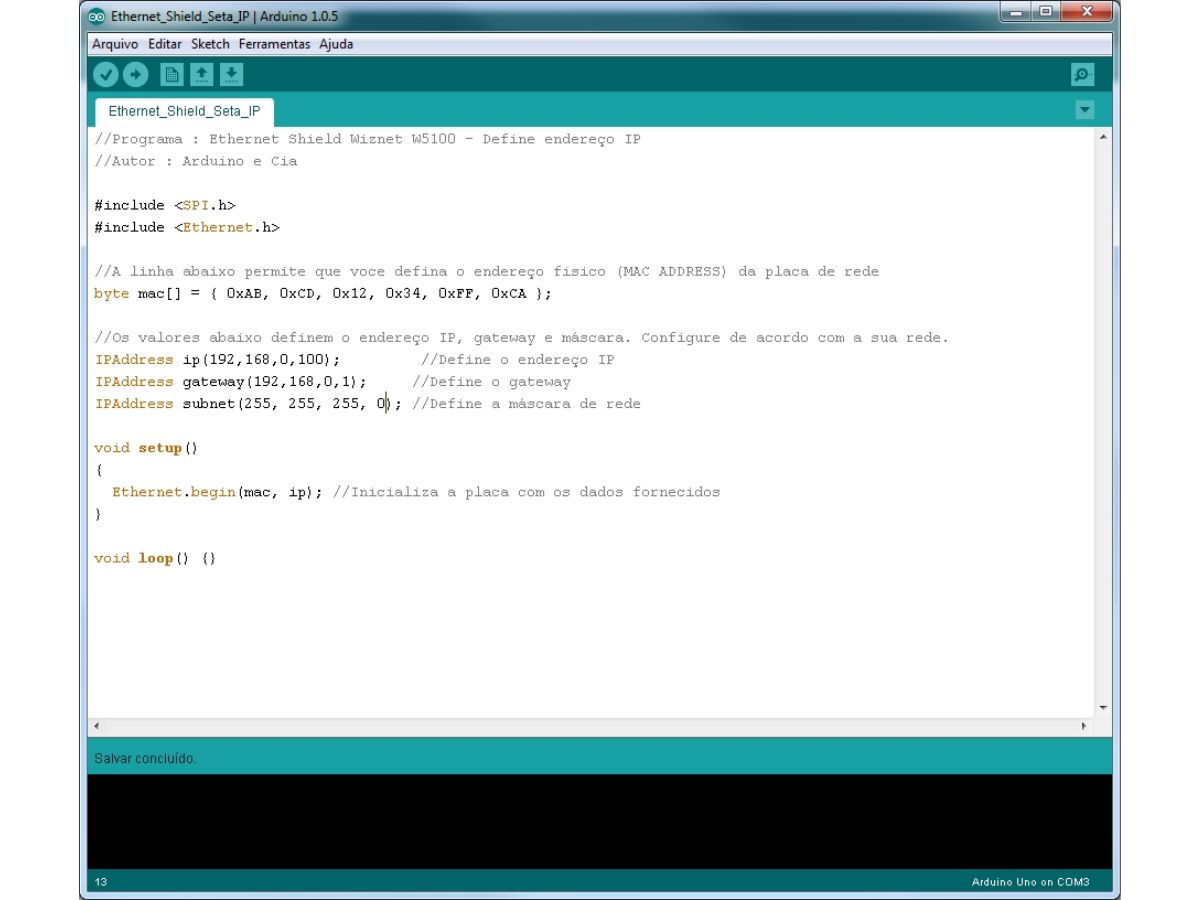Click the horizontal scrollbar right arrow
The height and width of the screenshot is (900, 1200).
(x=1084, y=726)
